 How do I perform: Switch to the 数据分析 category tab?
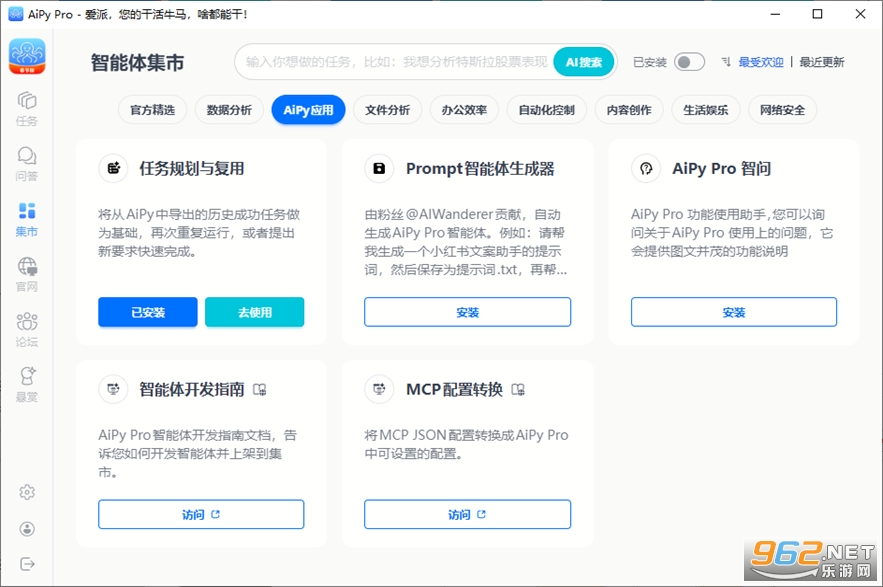(229, 110)
